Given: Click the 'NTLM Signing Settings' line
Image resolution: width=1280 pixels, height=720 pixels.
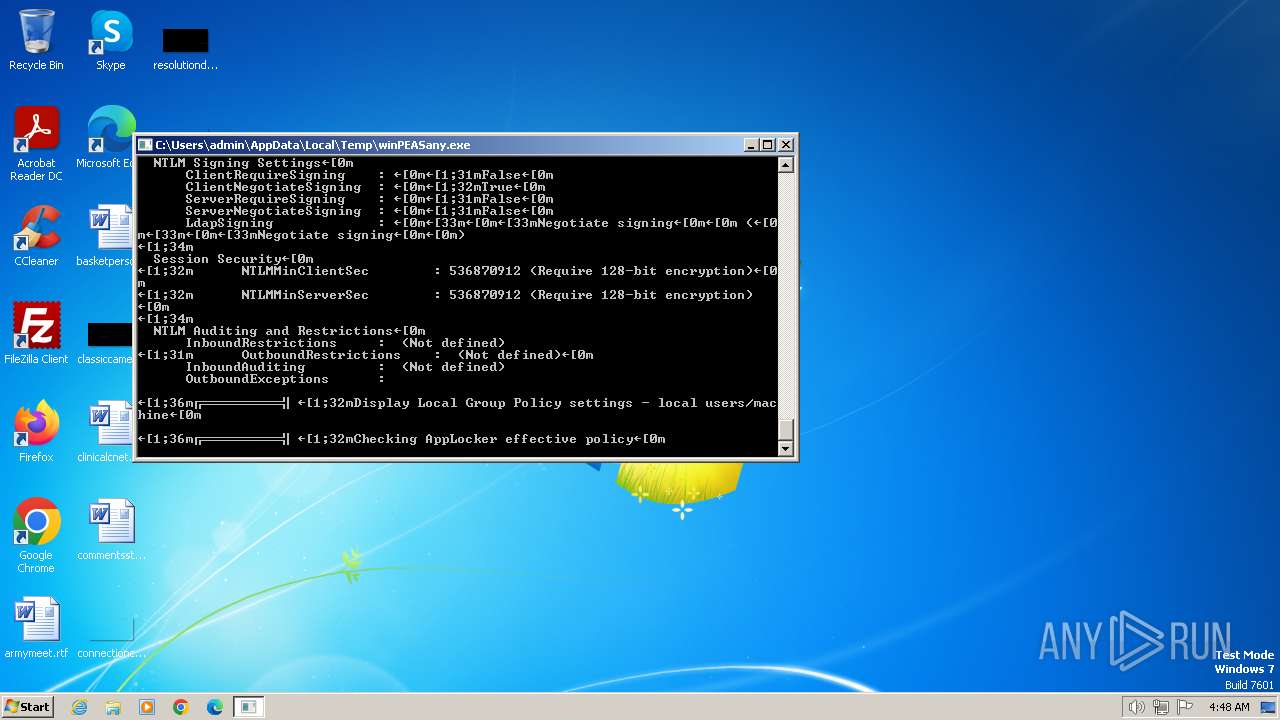Looking at the screenshot, I should coord(253,163).
